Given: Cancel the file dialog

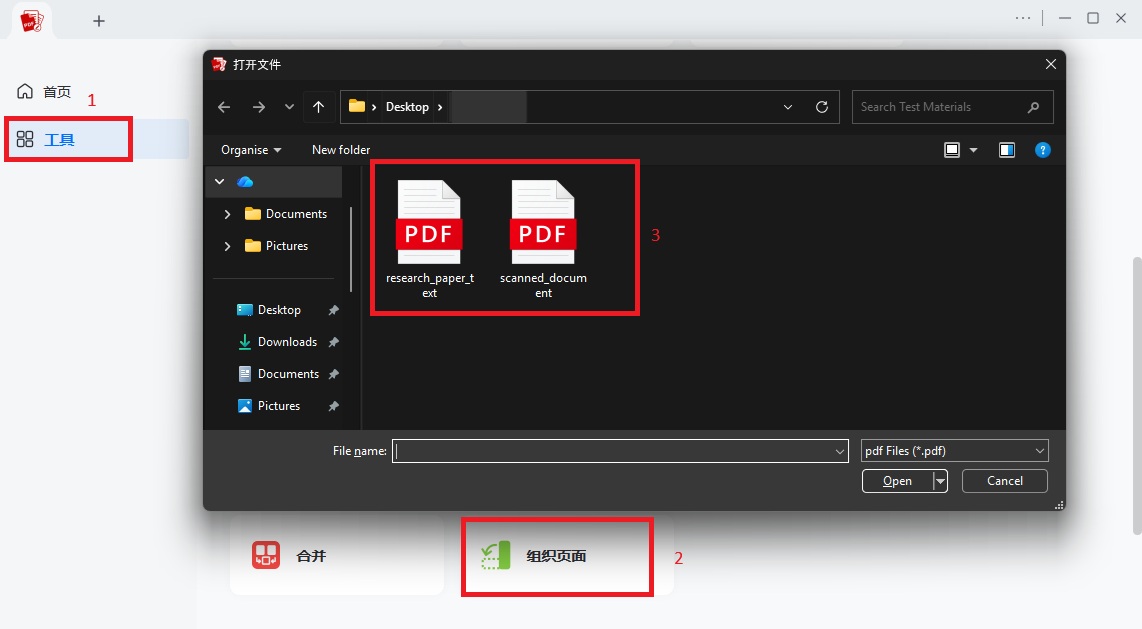Looking at the screenshot, I should click(1004, 481).
